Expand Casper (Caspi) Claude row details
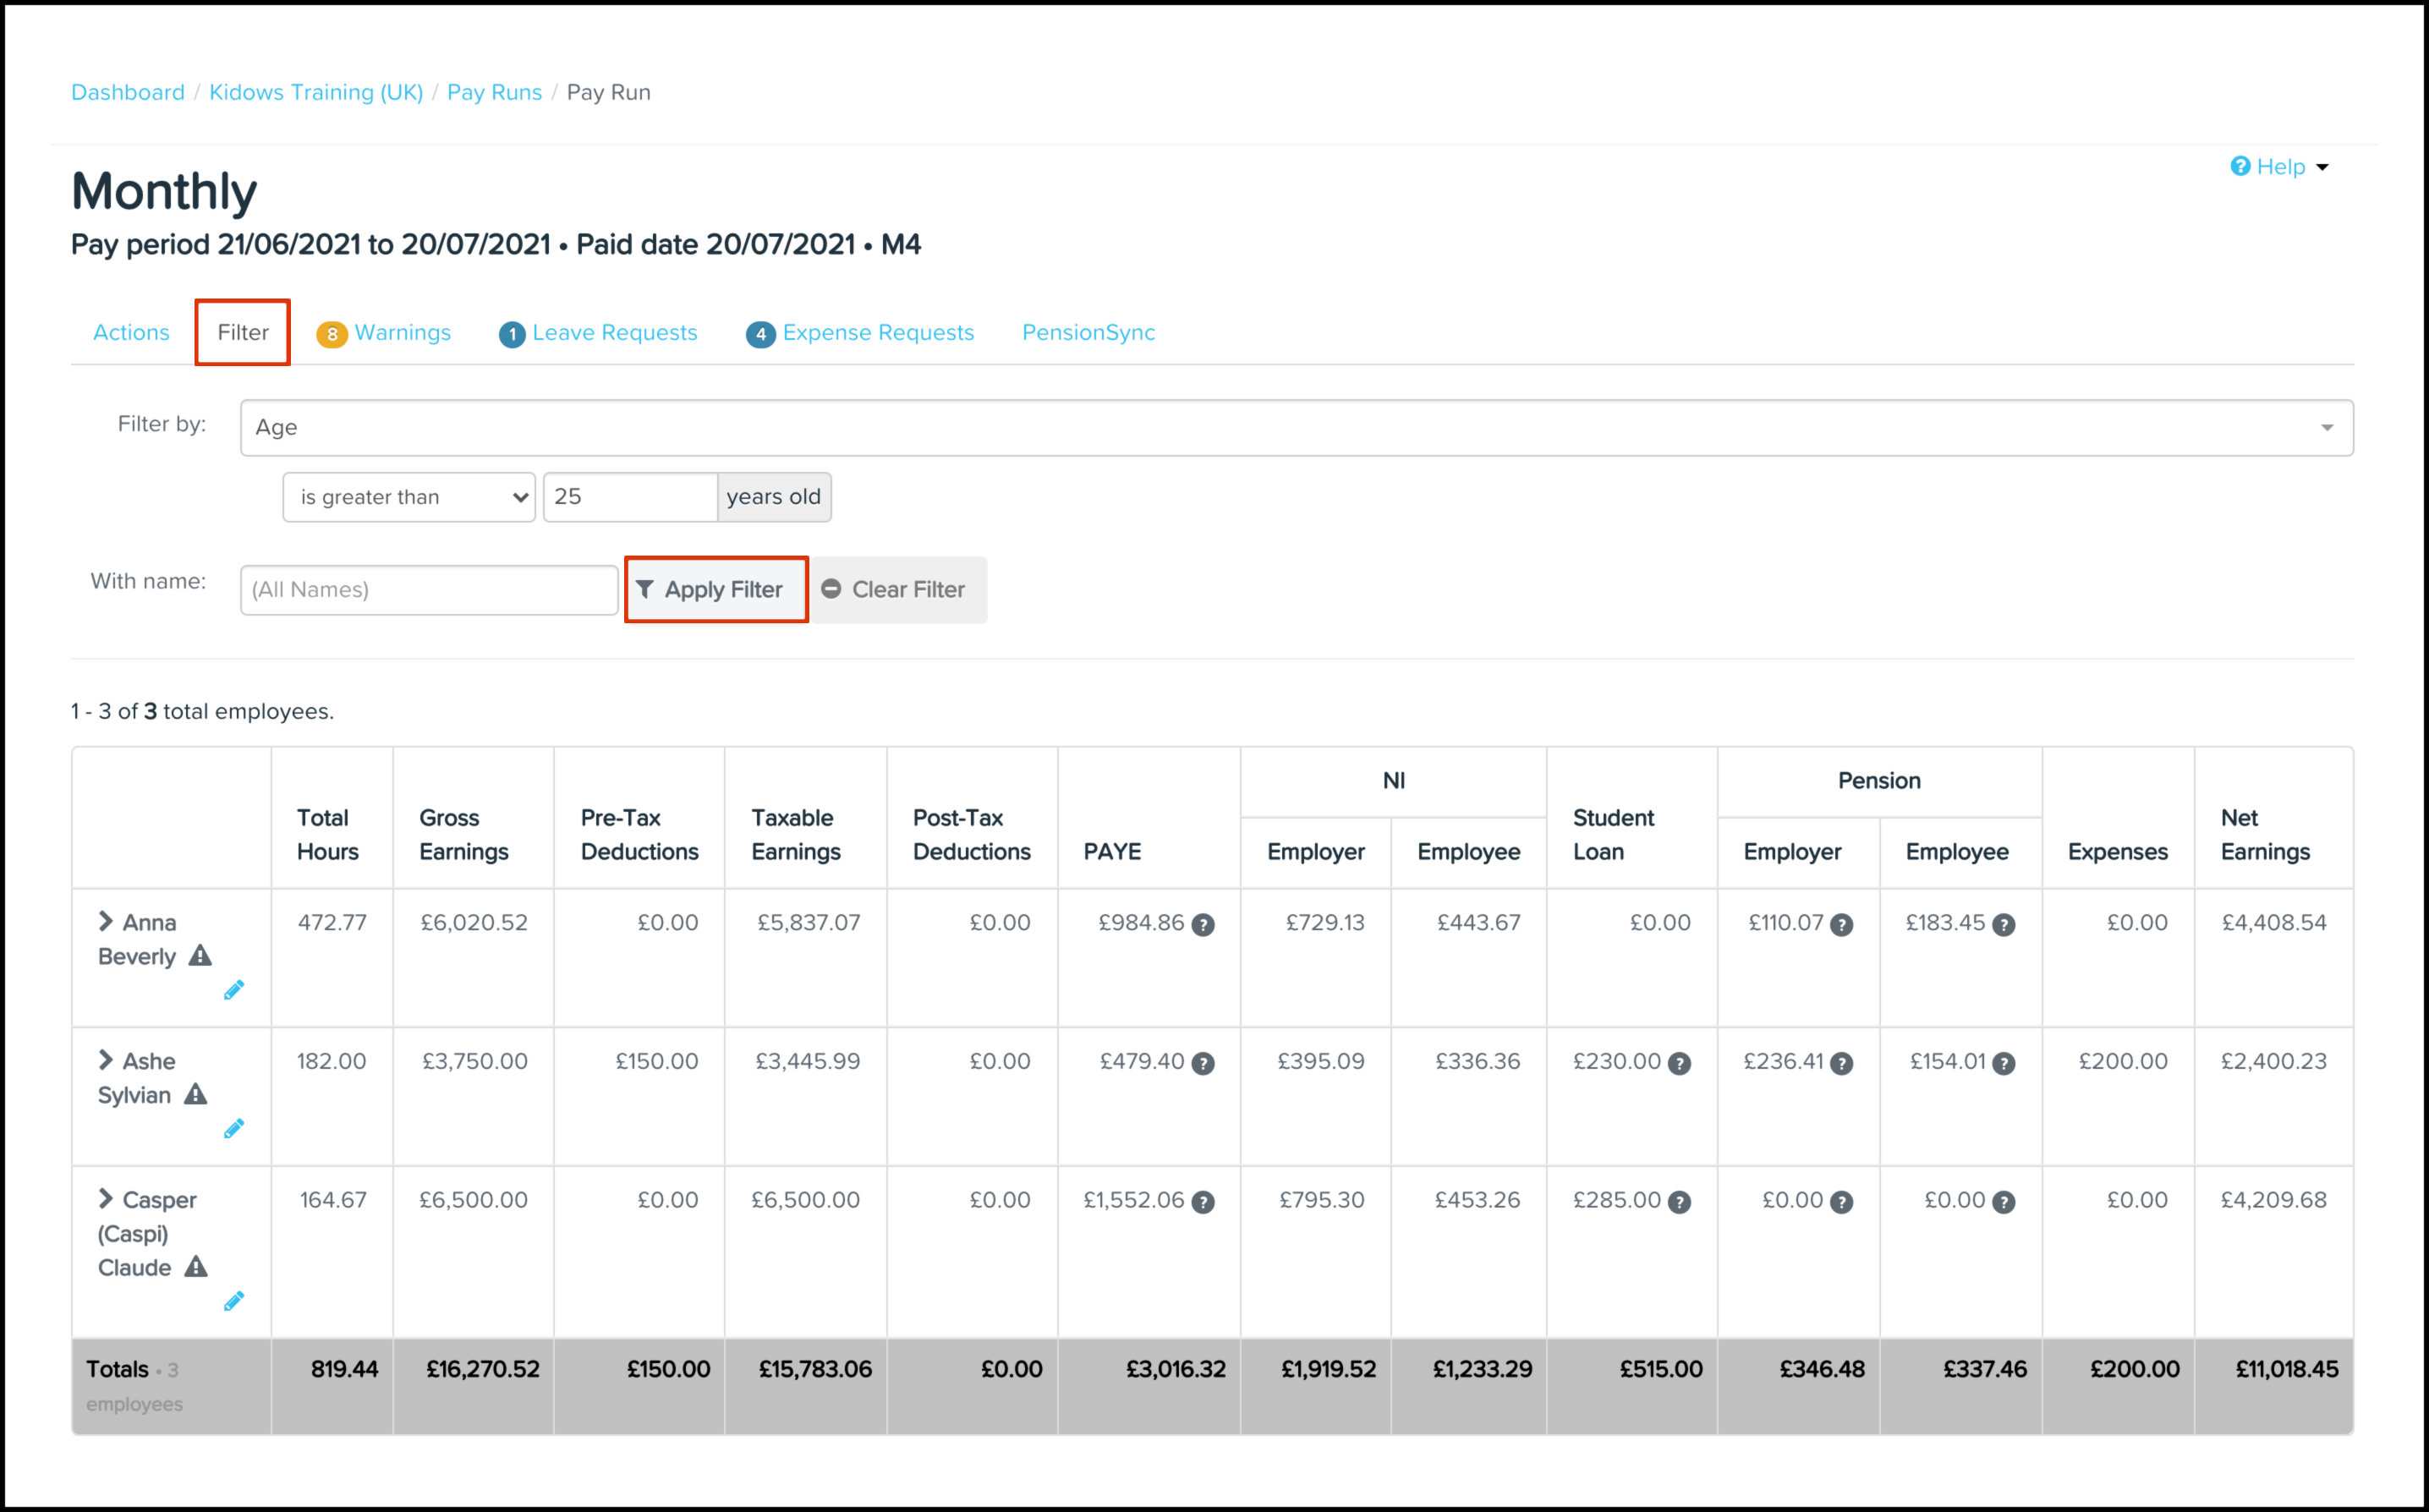2429x1512 pixels. click(x=105, y=1198)
